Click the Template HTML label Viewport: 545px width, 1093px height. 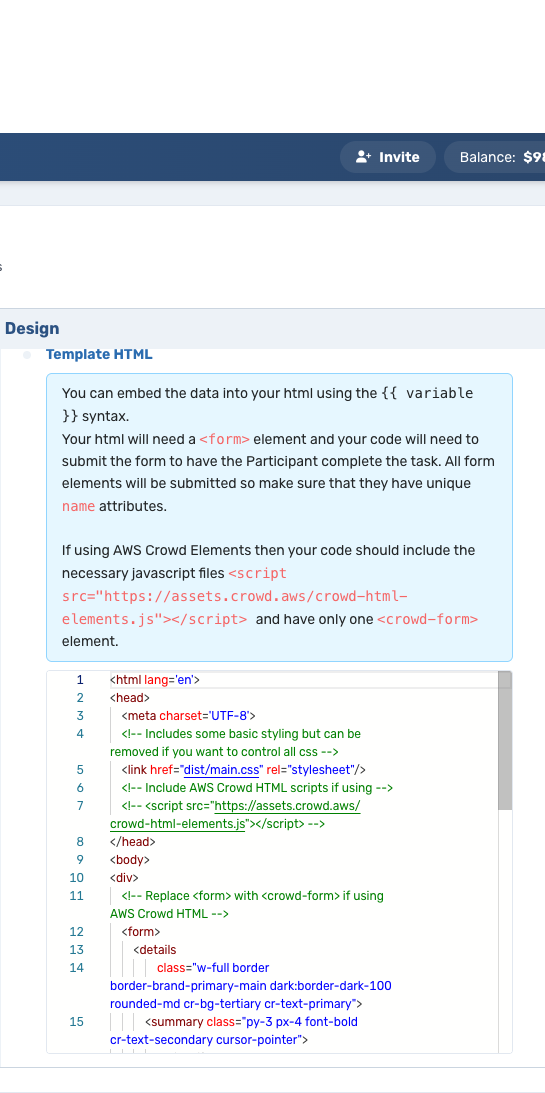click(99, 354)
